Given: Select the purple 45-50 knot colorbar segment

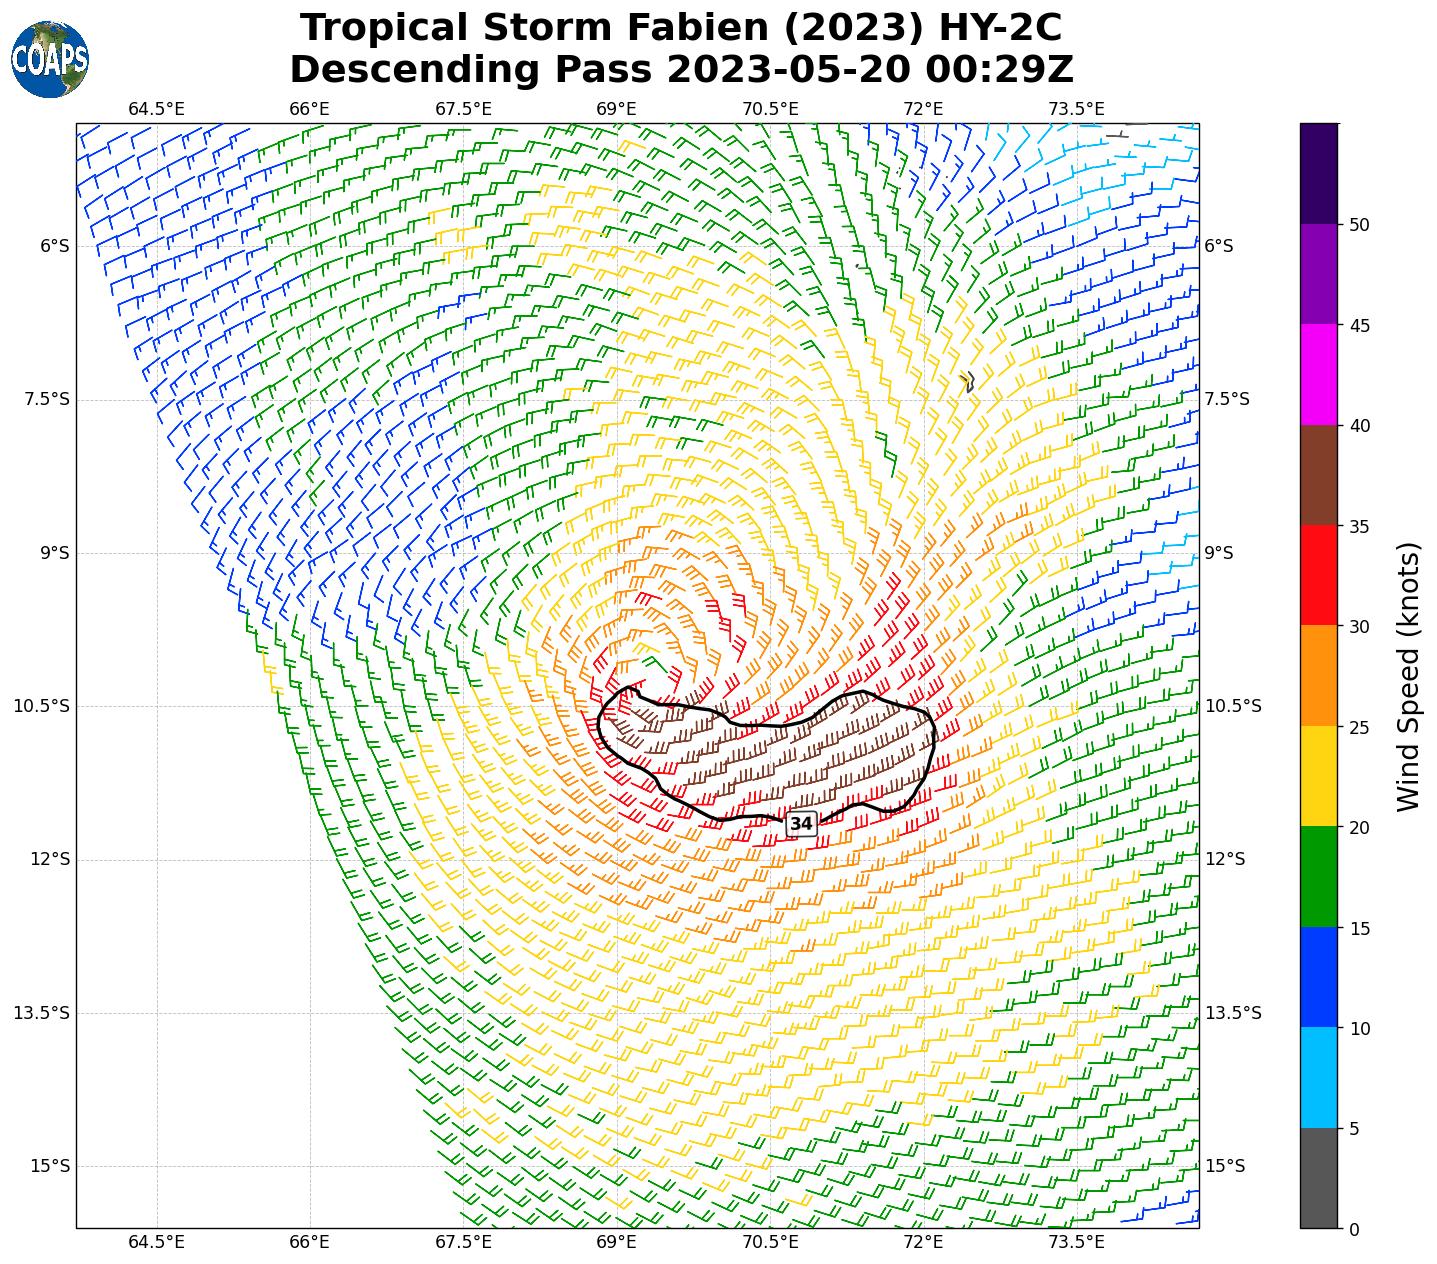Looking at the screenshot, I should [x=1318, y=274].
